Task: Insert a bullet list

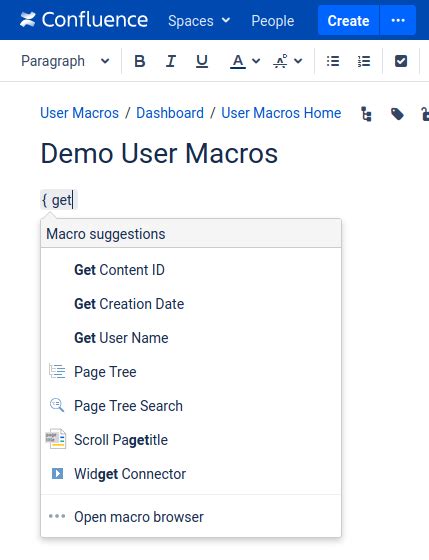Action: 333,61
